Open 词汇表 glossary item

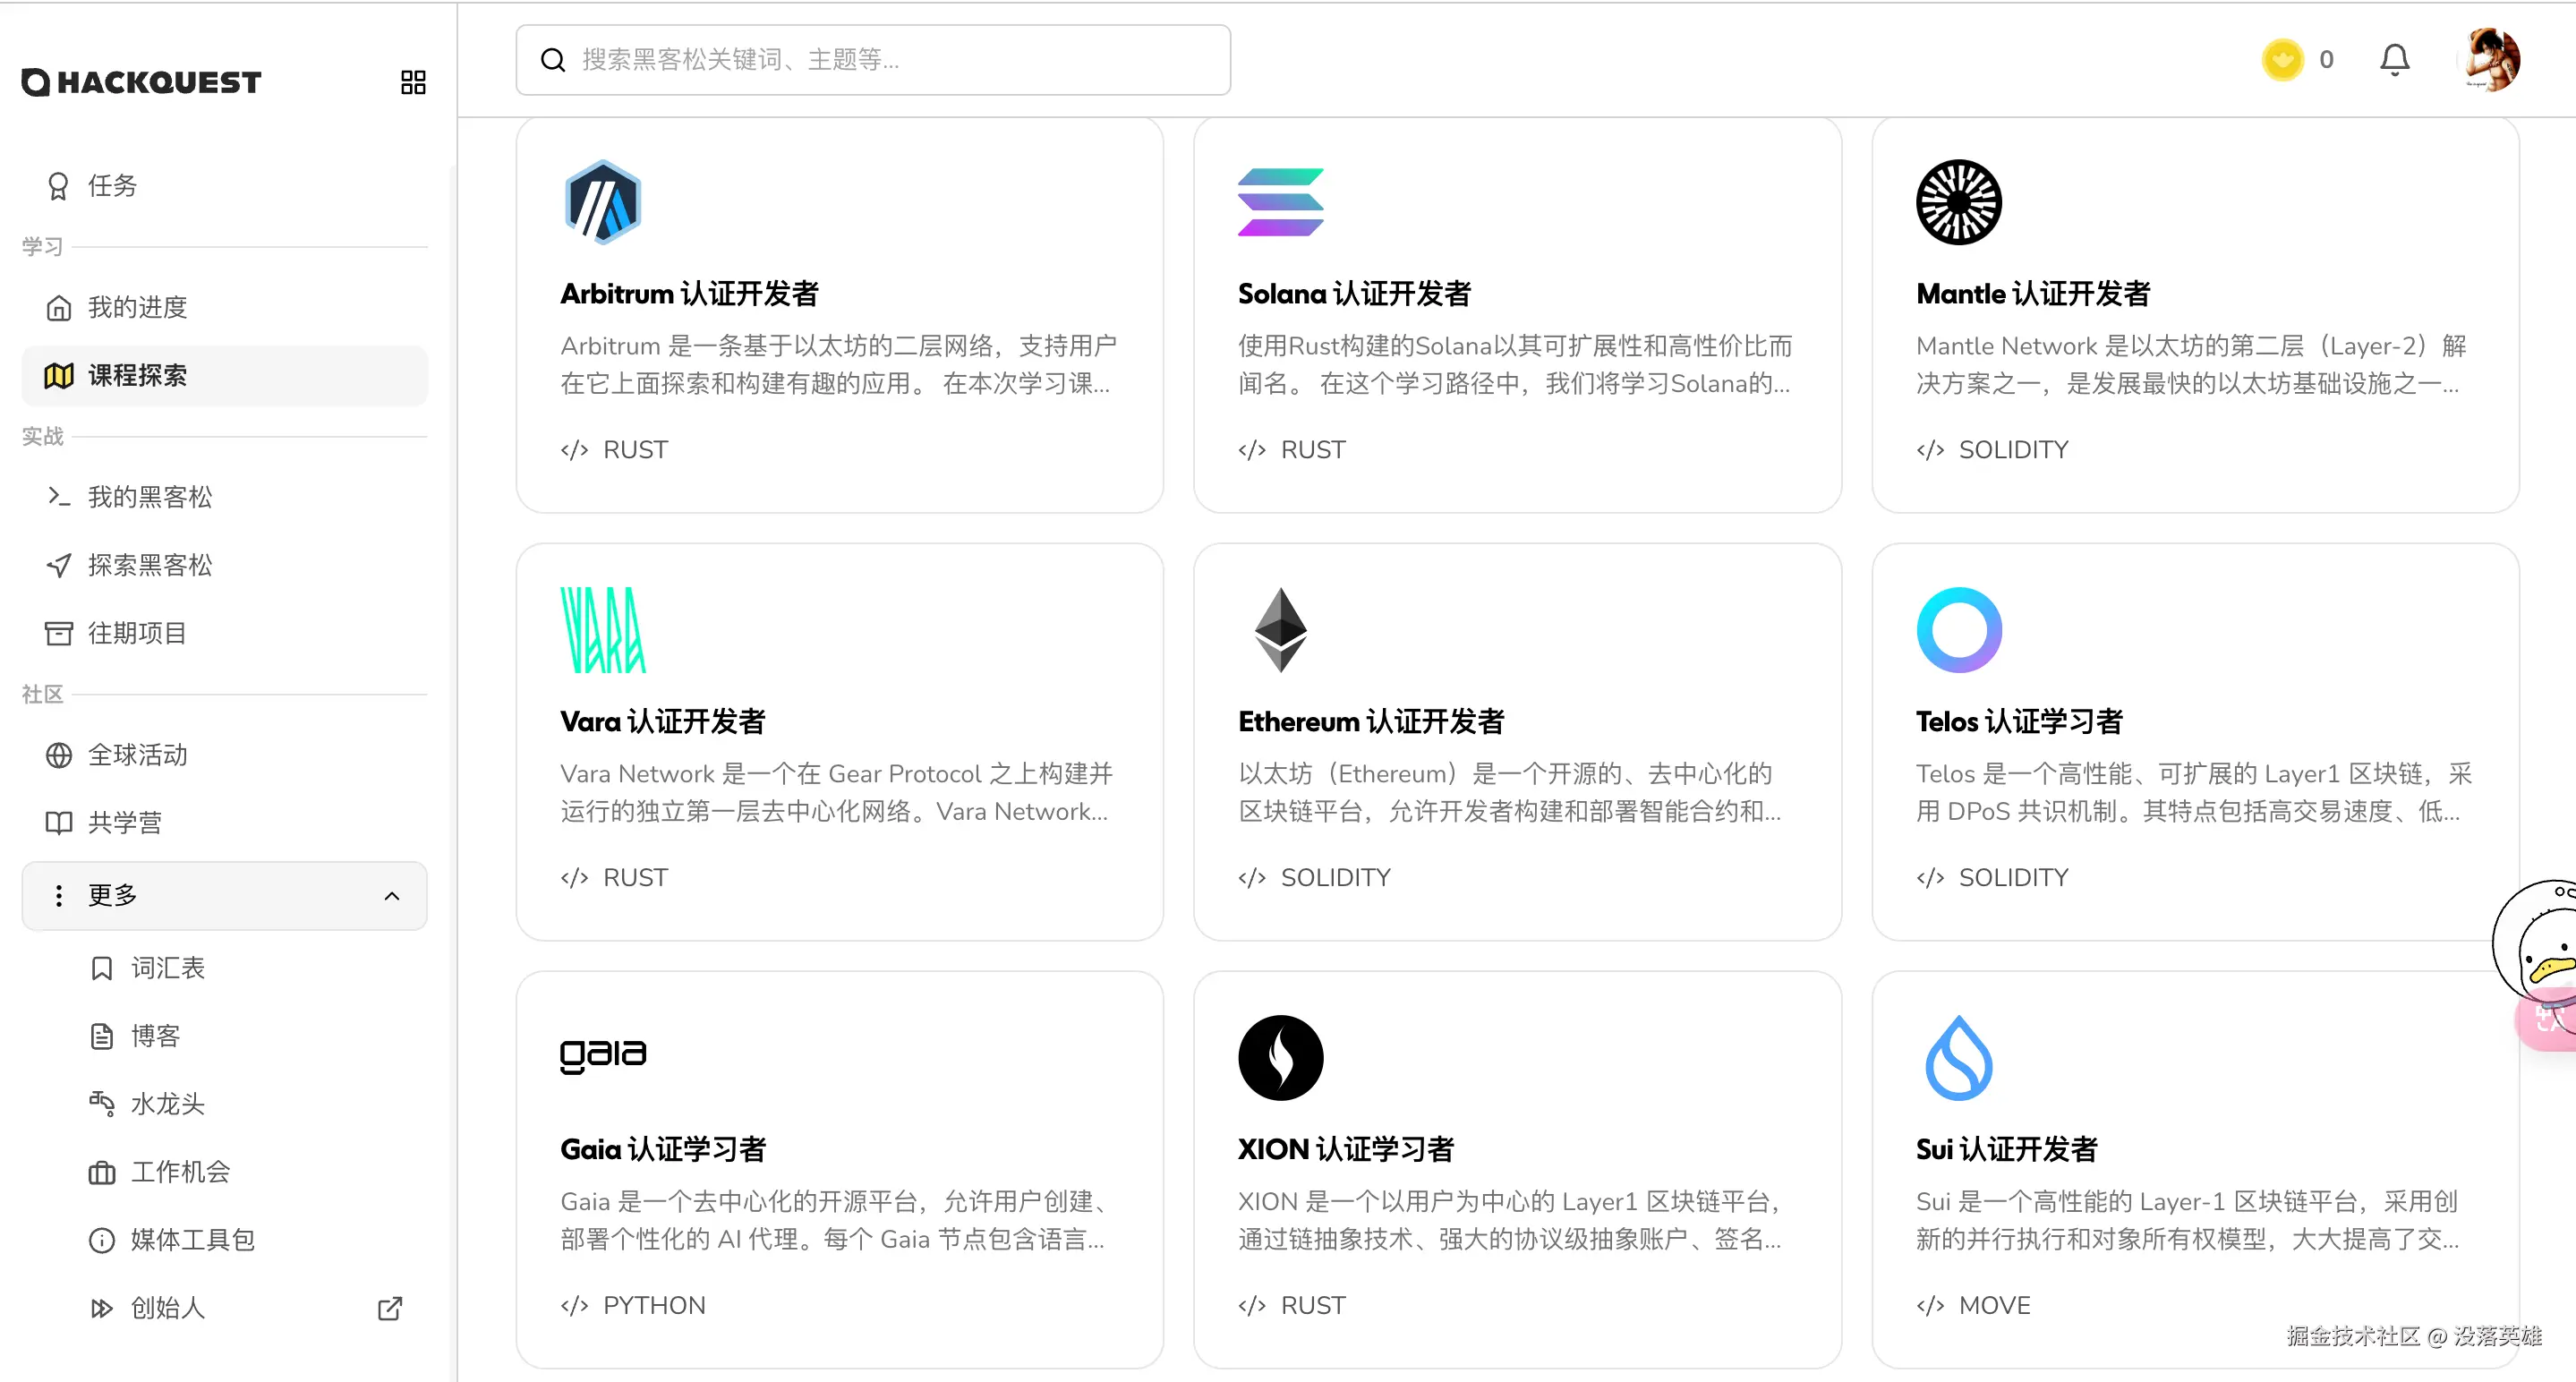tap(168, 968)
